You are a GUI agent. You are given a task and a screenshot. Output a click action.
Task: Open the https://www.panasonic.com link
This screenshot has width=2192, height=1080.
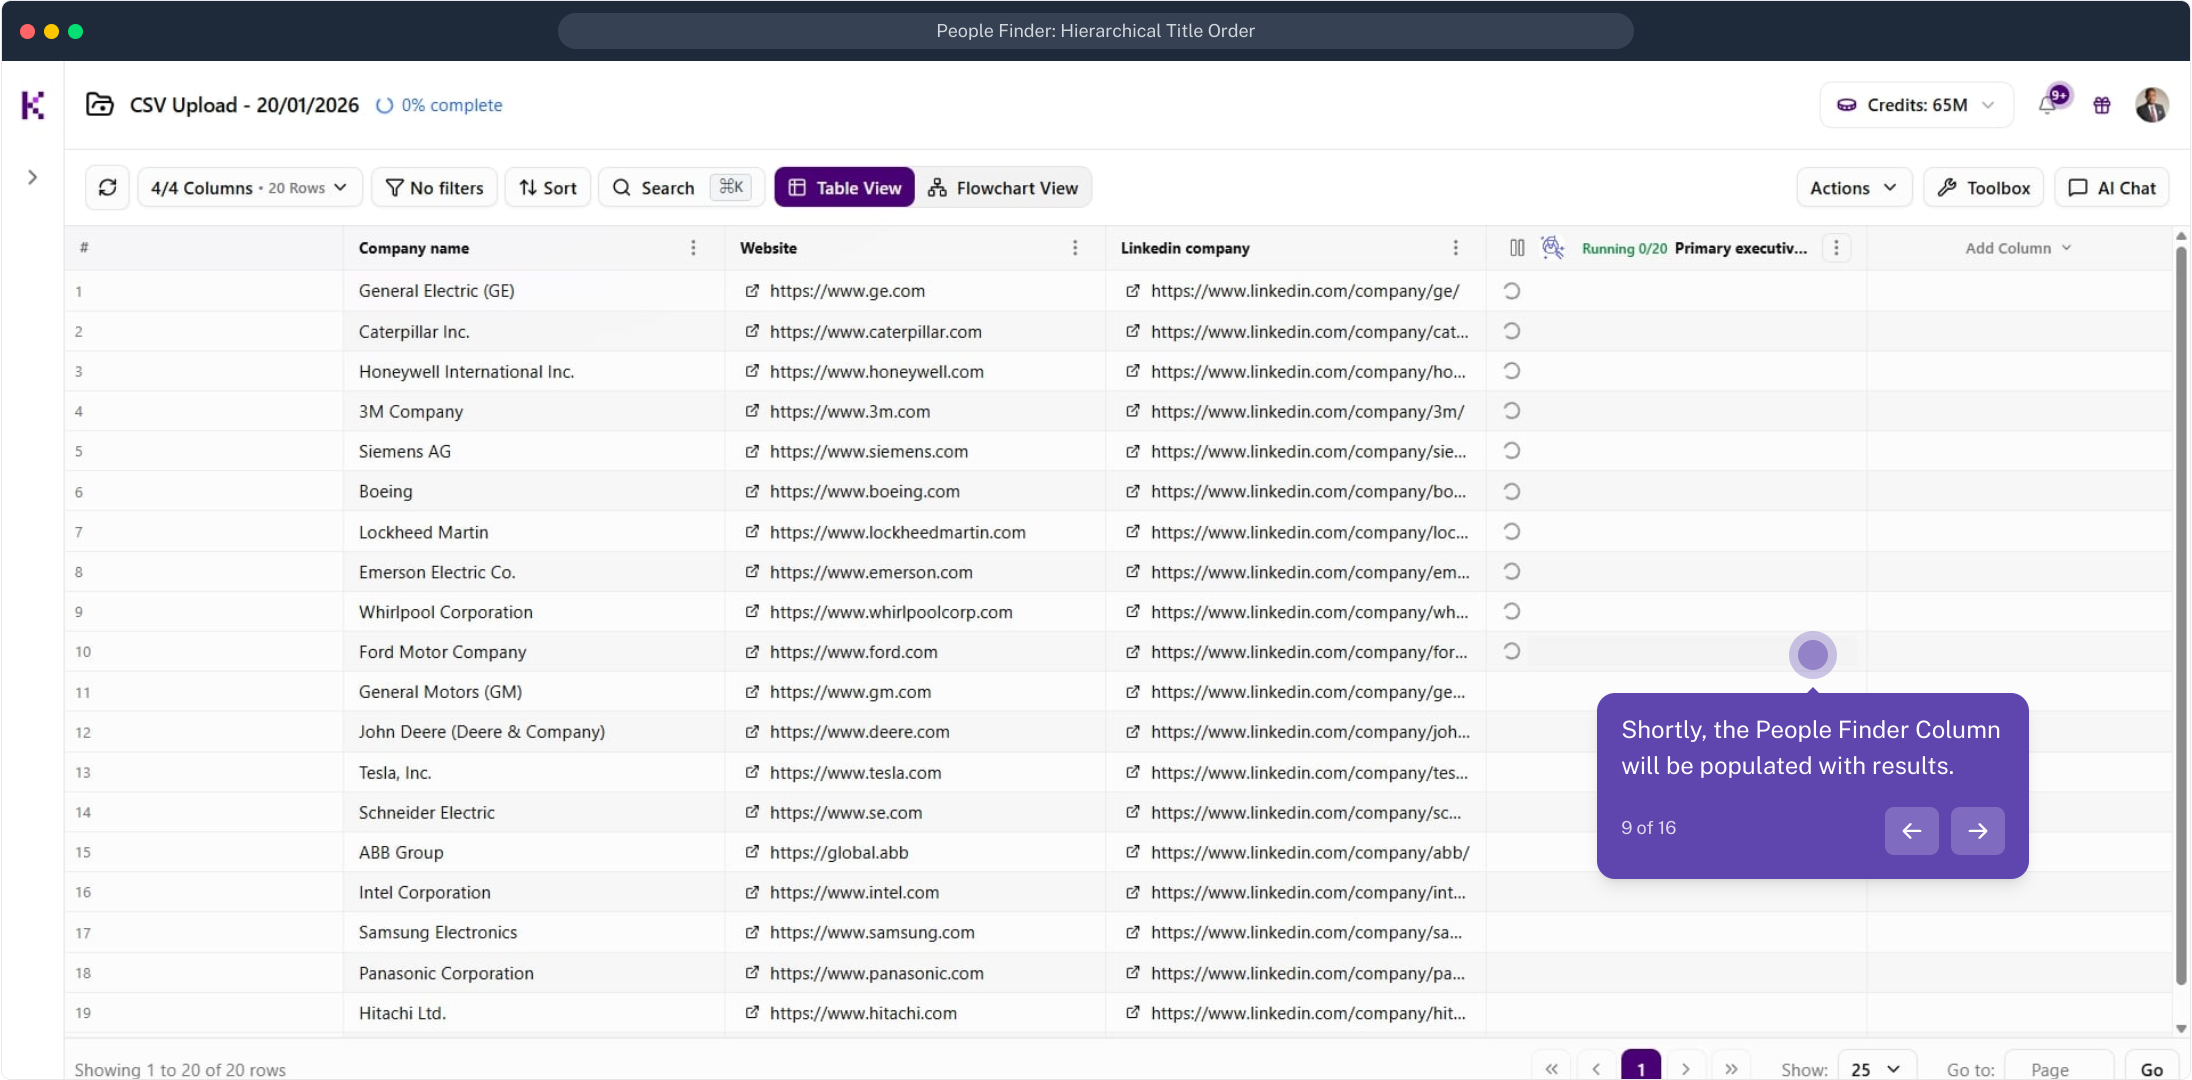click(x=877, y=973)
